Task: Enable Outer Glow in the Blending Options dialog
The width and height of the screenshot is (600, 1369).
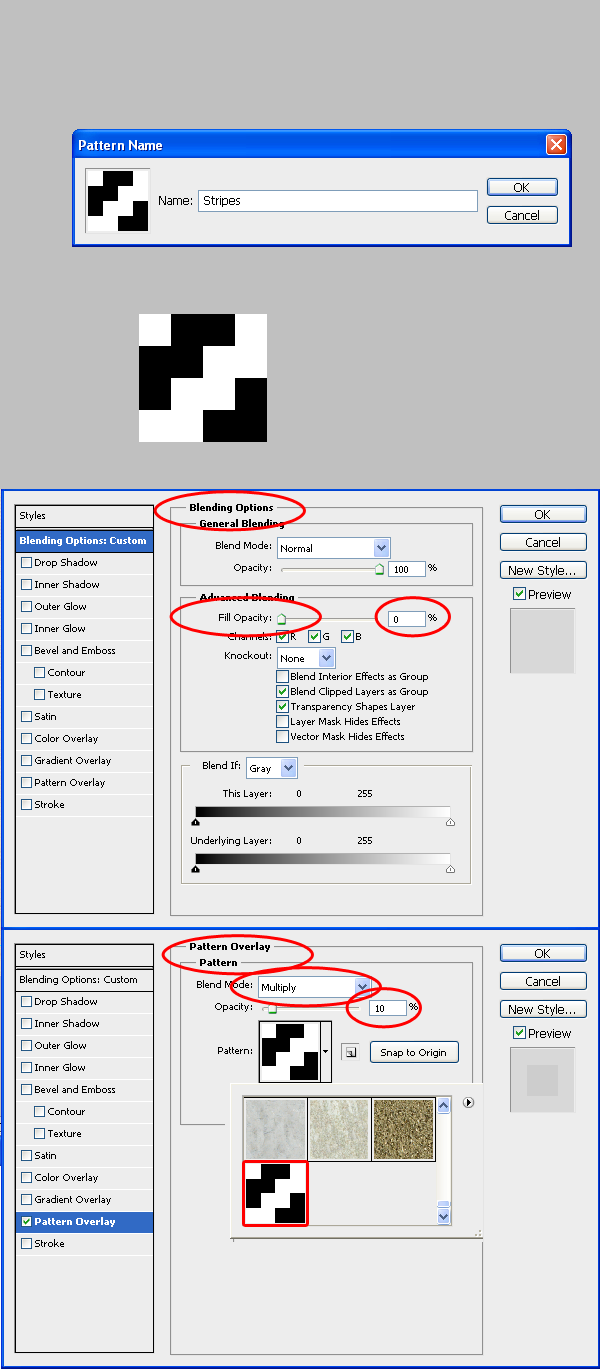Action: pyautogui.click(x=26, y=607)
